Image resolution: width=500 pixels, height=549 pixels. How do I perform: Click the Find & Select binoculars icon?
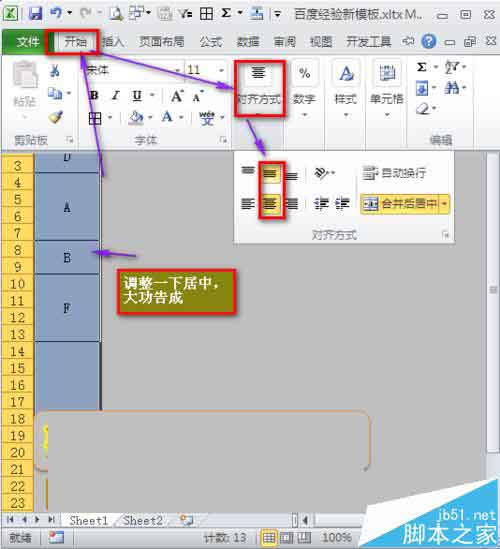(x=452, y=88)
